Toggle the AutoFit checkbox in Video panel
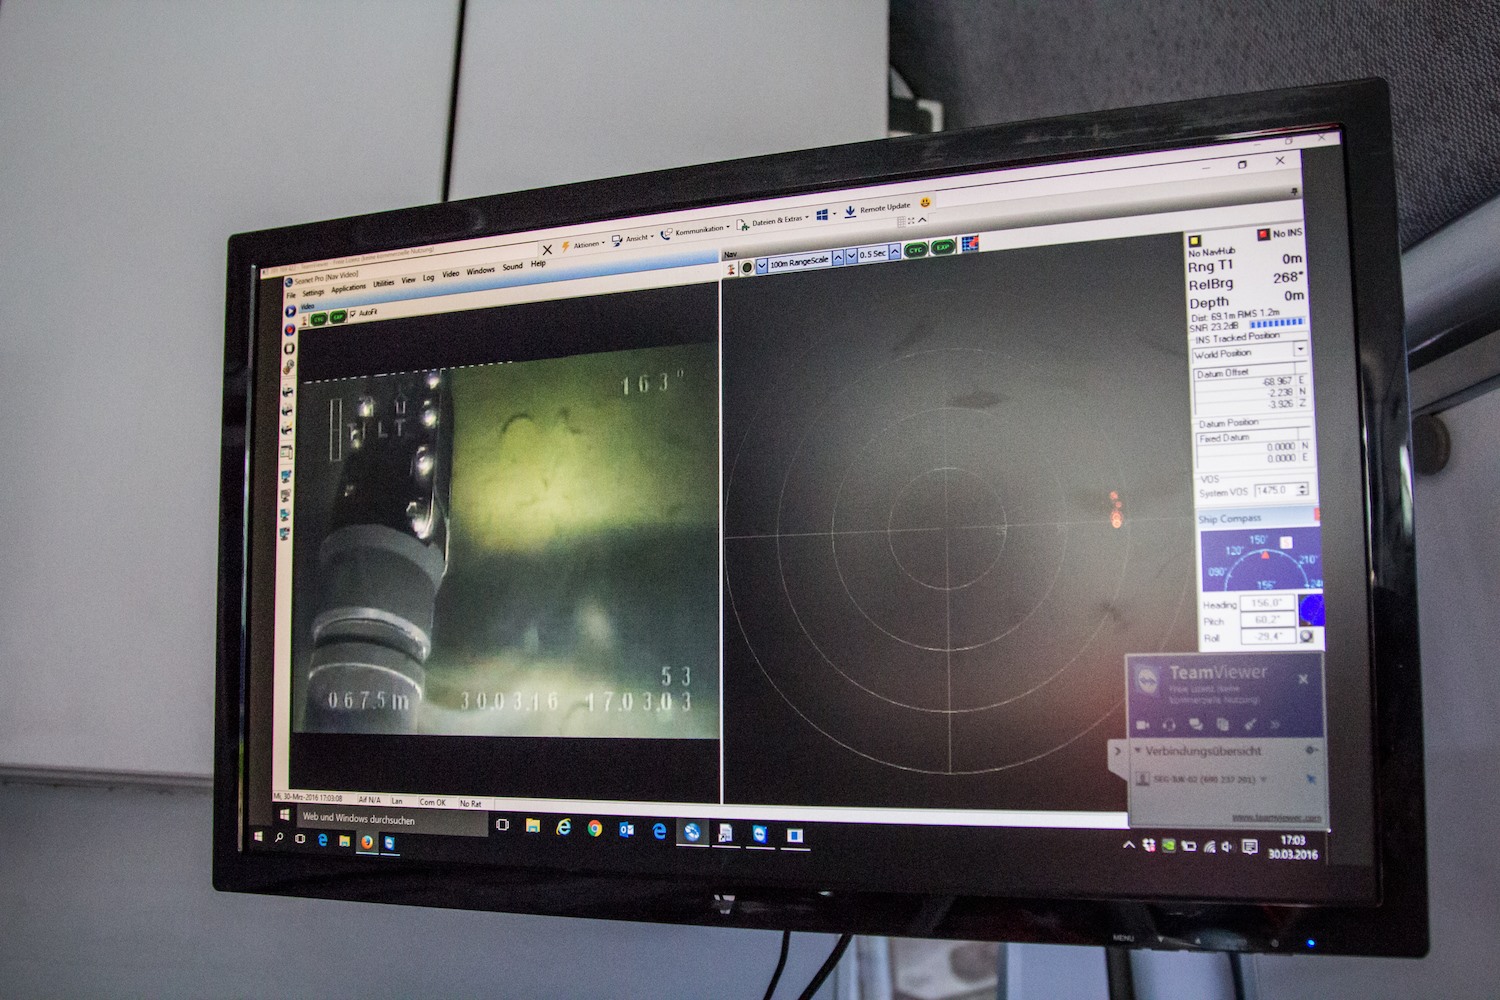 [x=353, y=313]
